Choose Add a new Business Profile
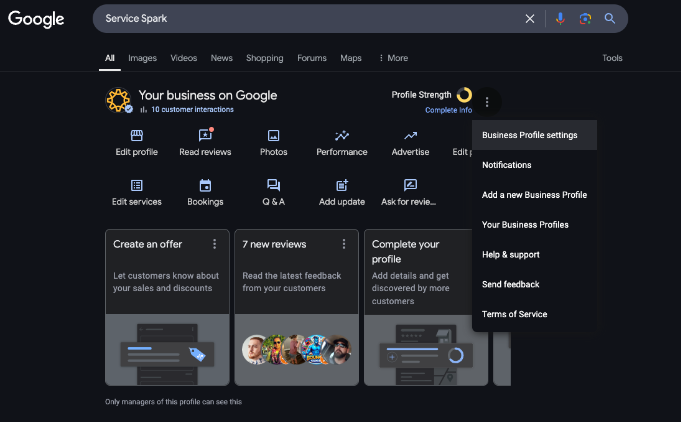The width and height of the screenshot is (681, 422). [534, 195]
